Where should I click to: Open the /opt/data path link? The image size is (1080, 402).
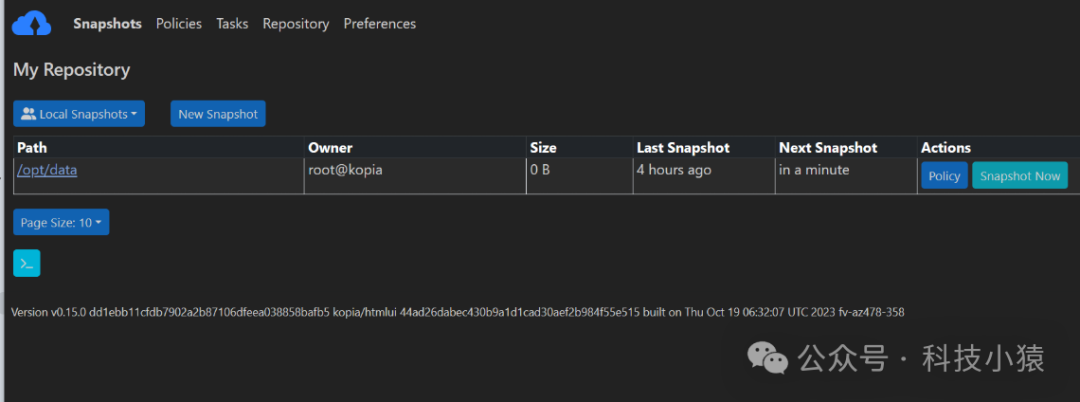click(x=47, y=170)
